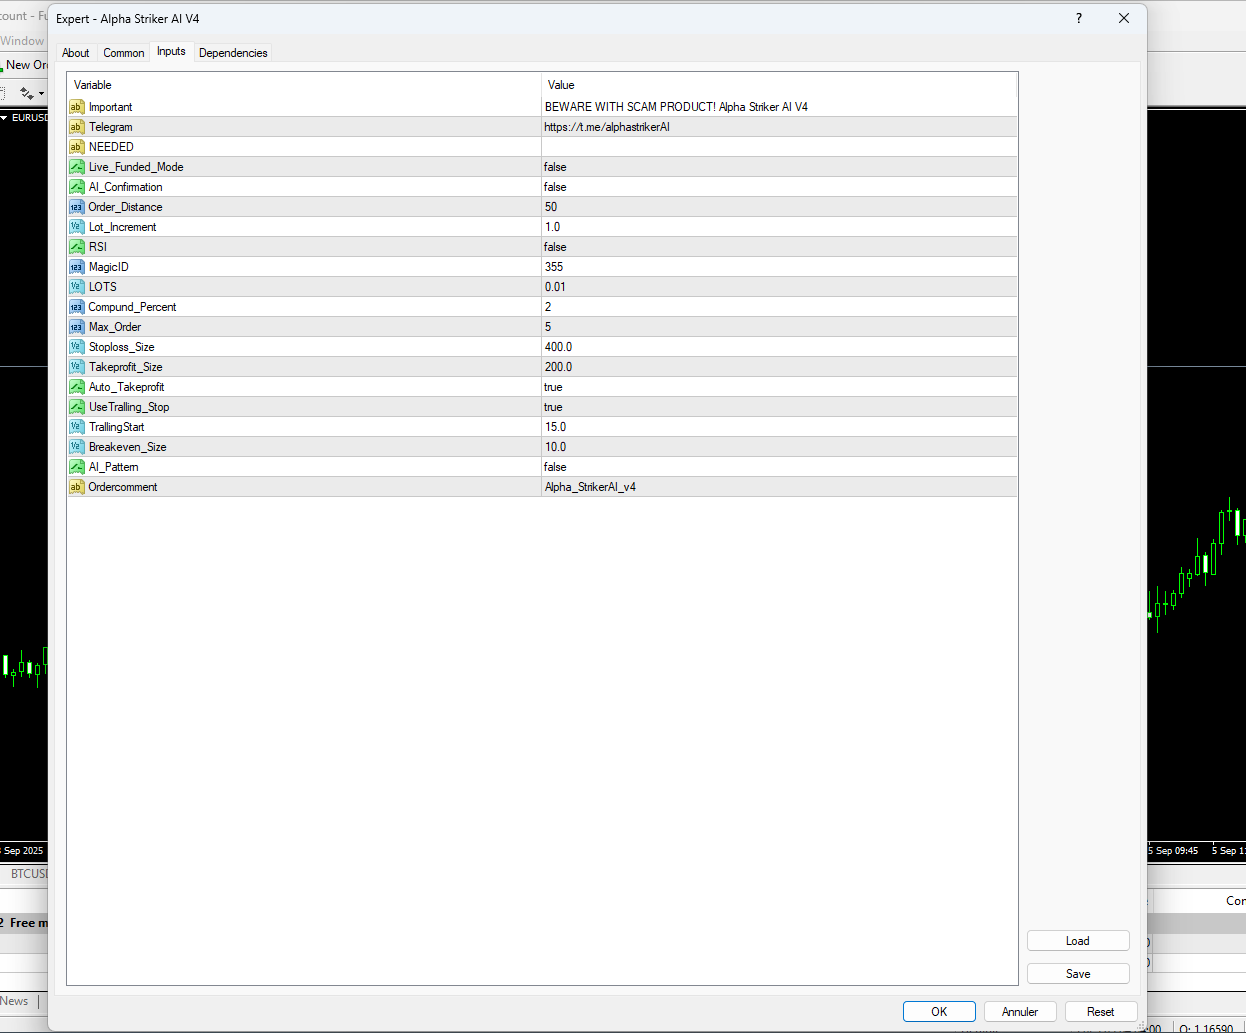Viewport: 1246px width, 1033px height.
Task: Select the 'false' value of Live_Funded_Mode
Action: pyautogui.click(x=779, y=167)
